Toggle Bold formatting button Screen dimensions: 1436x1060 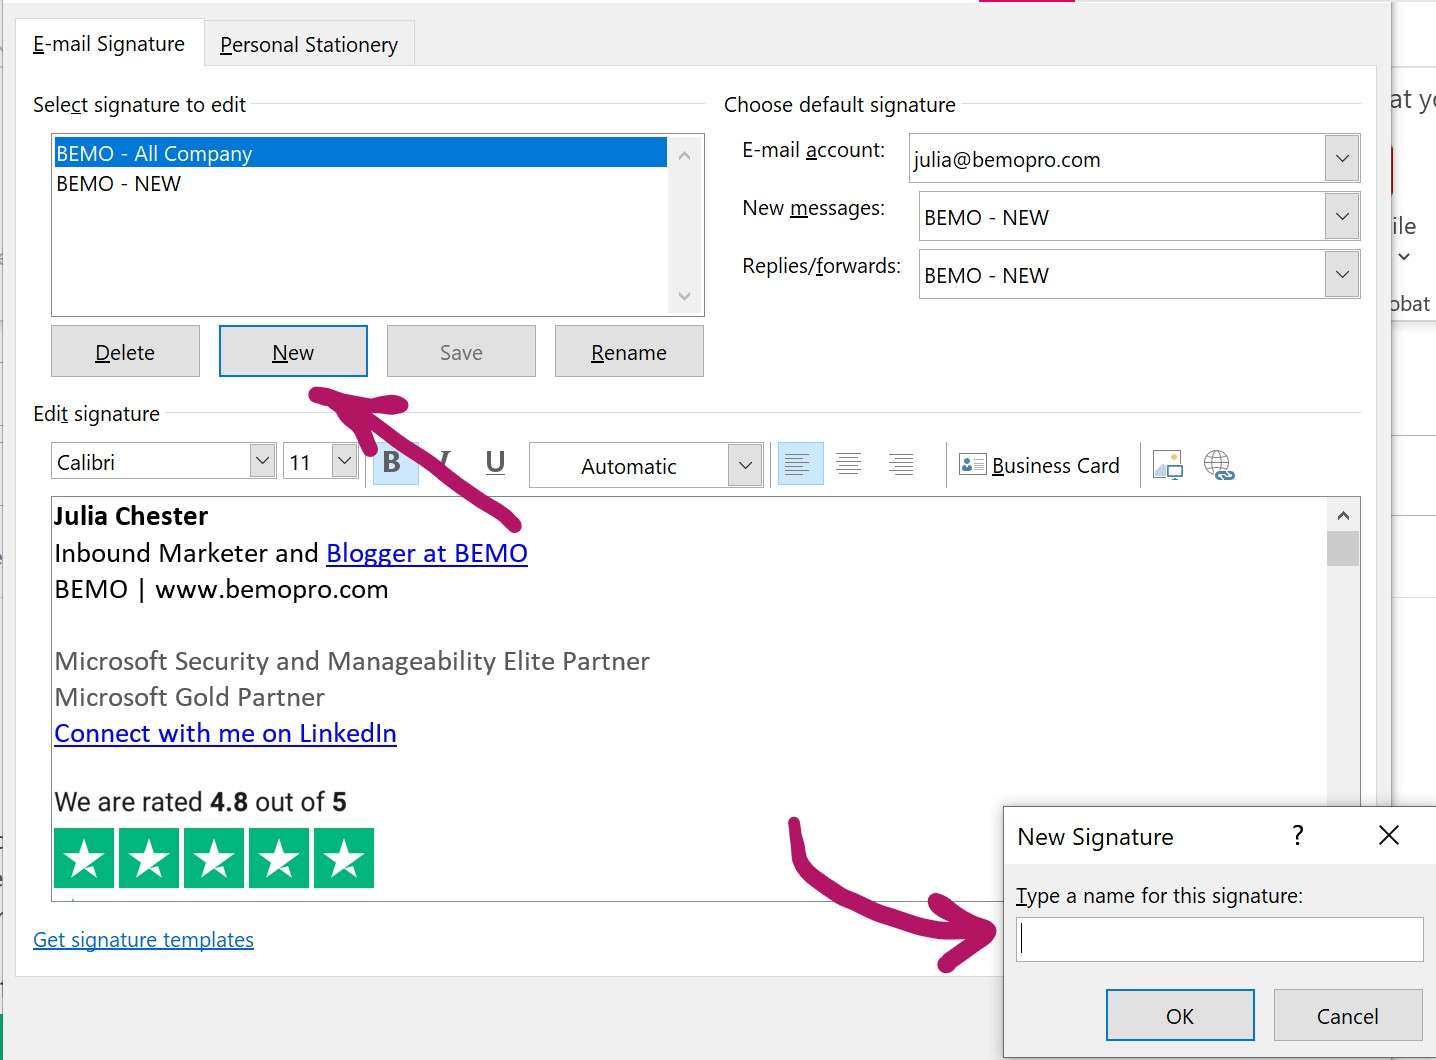point(394,463)
